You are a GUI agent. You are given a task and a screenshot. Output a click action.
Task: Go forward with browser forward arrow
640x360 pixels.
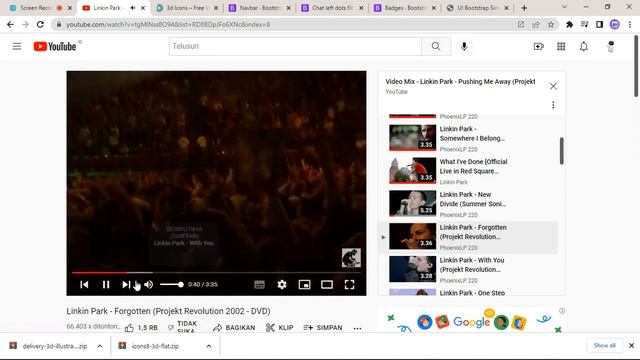(x=25, y=24)
